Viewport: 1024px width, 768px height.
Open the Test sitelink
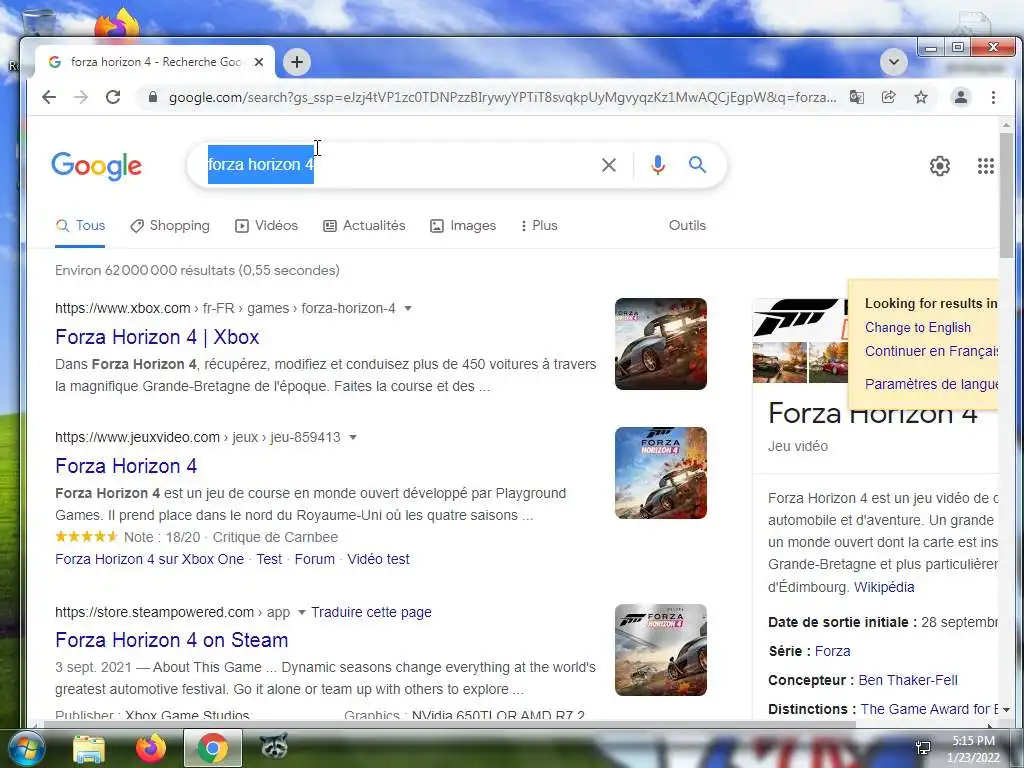269,560
